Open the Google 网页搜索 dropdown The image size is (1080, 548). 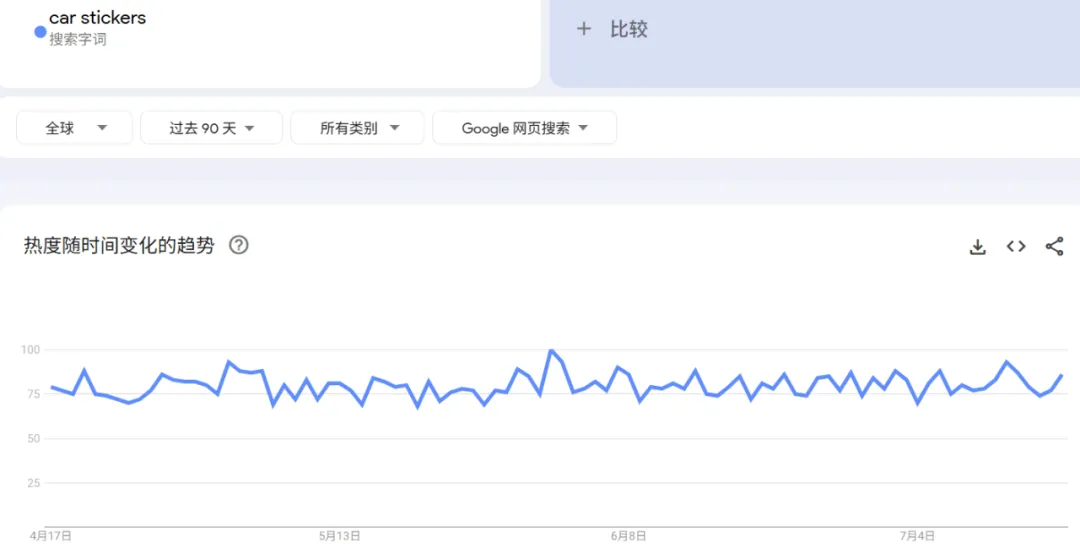(524, 128)
